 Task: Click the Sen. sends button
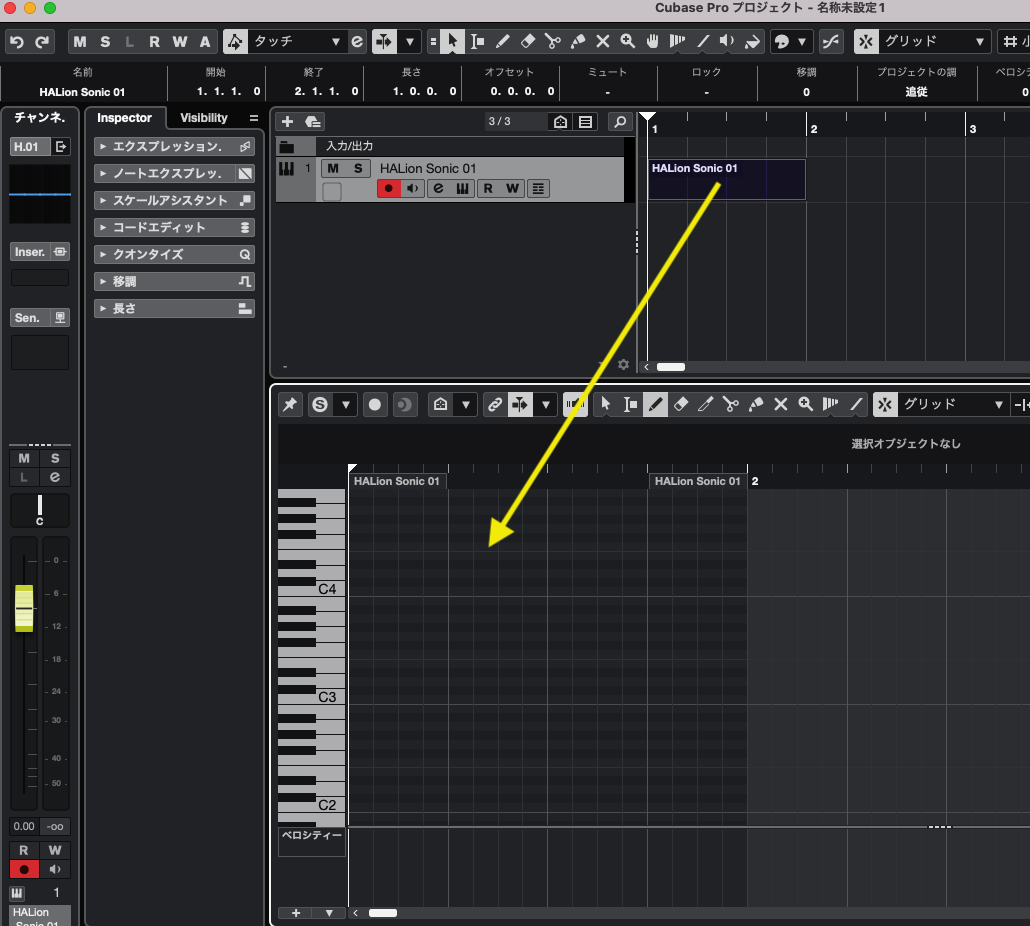[x=39, y=318]
